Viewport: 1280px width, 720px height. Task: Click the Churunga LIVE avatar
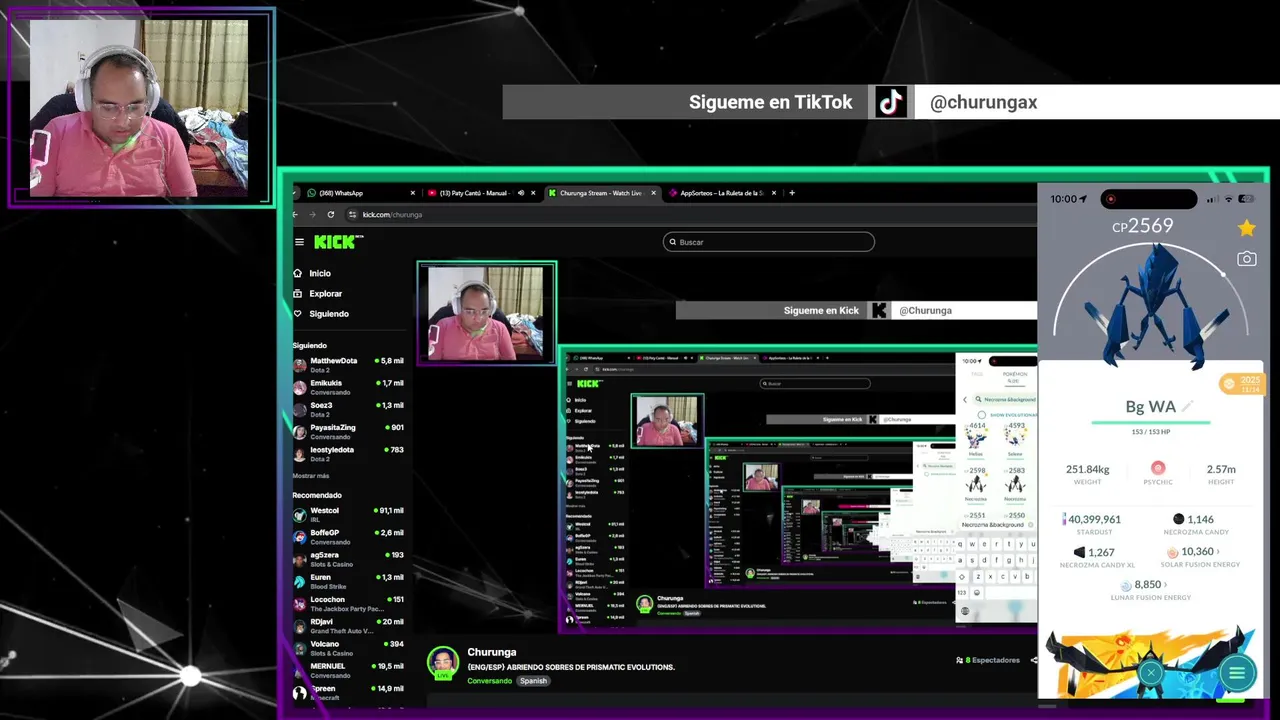[x=443, y=663]
